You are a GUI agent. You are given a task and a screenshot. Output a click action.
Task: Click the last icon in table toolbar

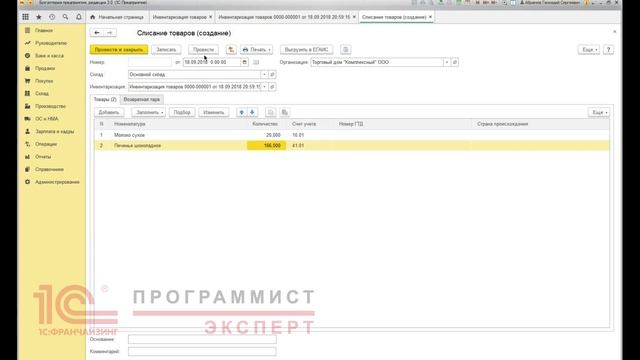tap(284, 112)
